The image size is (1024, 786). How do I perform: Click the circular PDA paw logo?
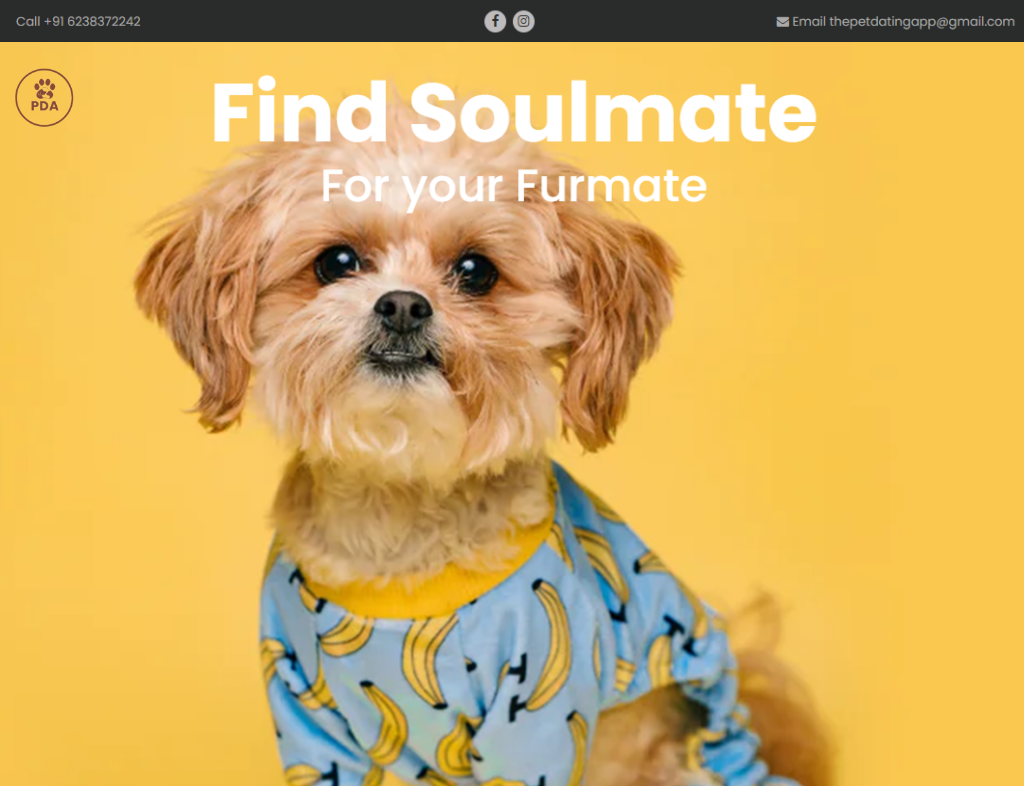point(44,98)
